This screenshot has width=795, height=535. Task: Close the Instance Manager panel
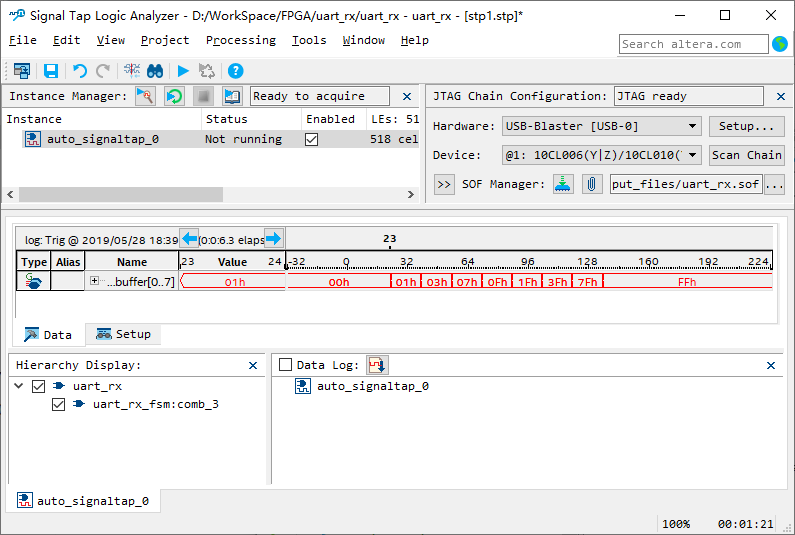(407, 96)
